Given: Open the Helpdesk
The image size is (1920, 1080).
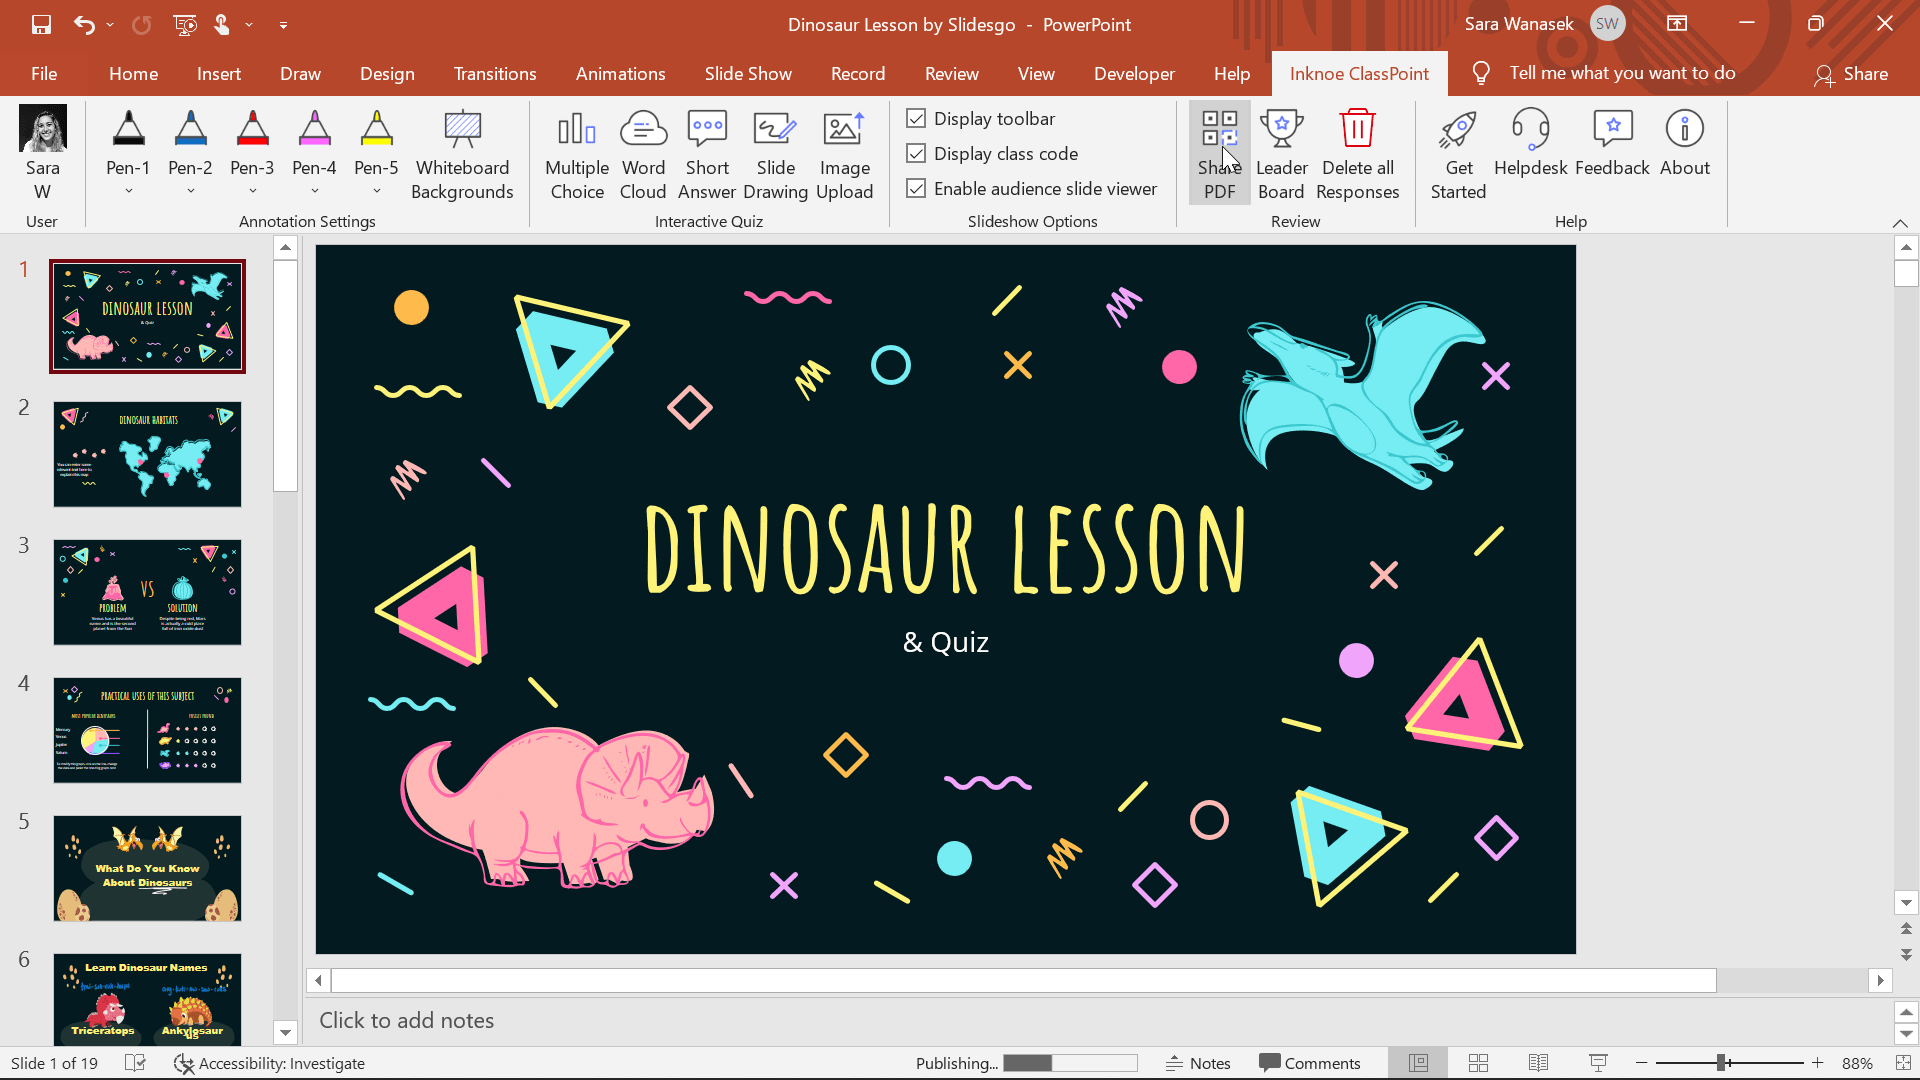Looking at the screenshot, I should (1530, 142).
